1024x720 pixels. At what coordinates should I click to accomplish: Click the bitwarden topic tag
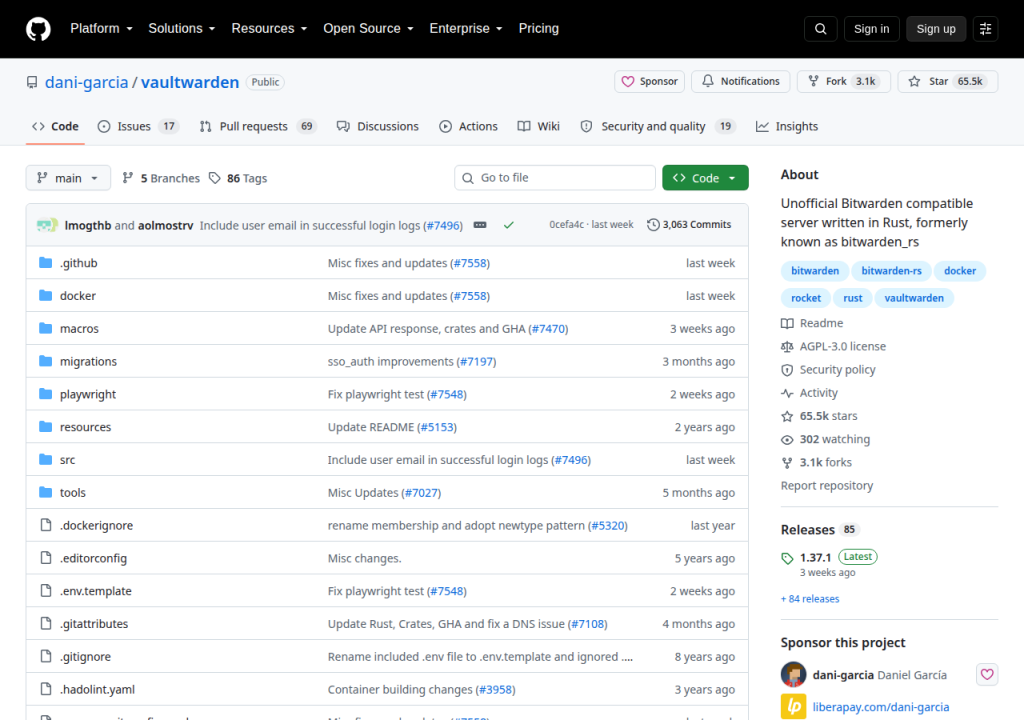(x=815, y=270)
